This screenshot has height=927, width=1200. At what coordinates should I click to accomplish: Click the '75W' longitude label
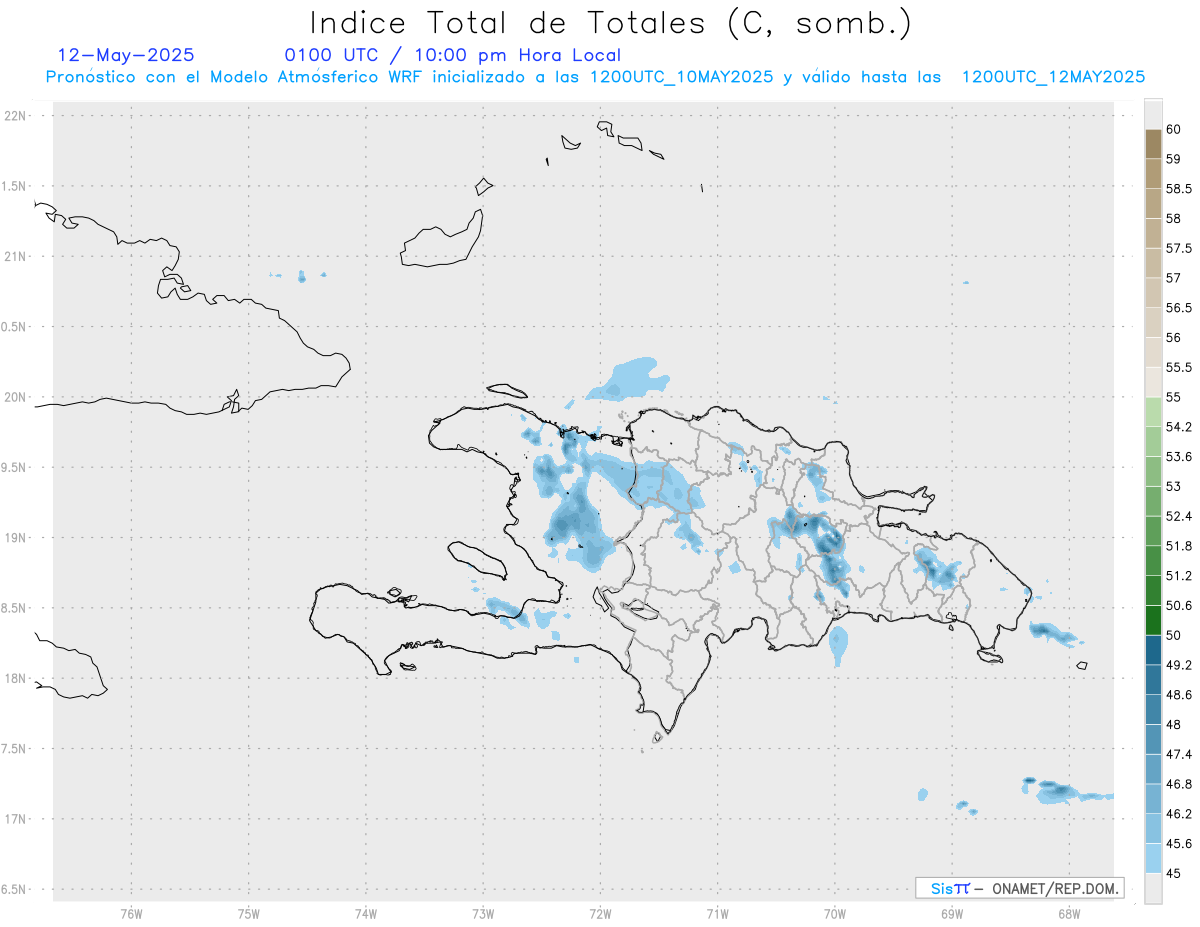click(249, 915)
